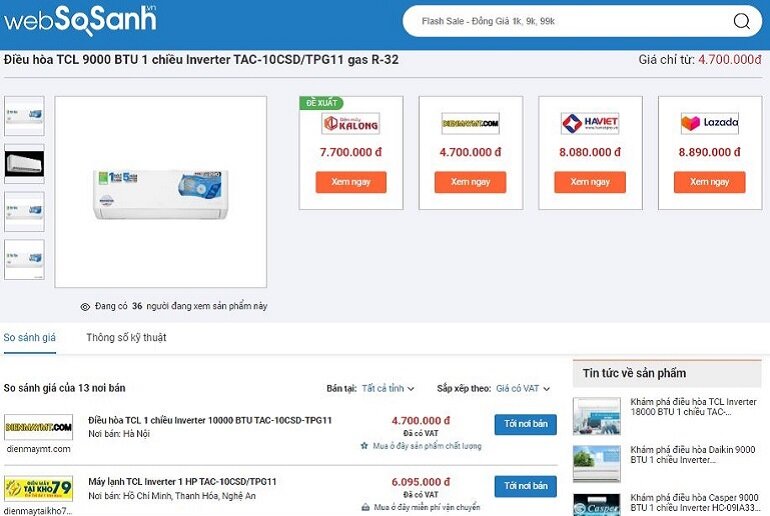Click dienmaymt.com logo in price list

click(38, 427)
